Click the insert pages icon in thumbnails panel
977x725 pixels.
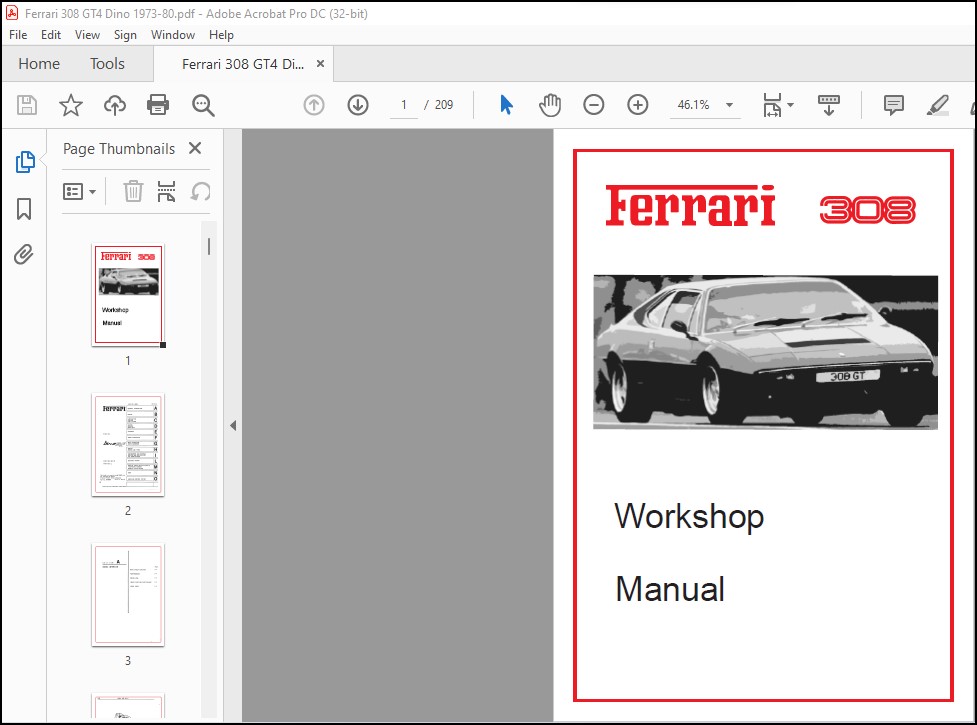166,191
